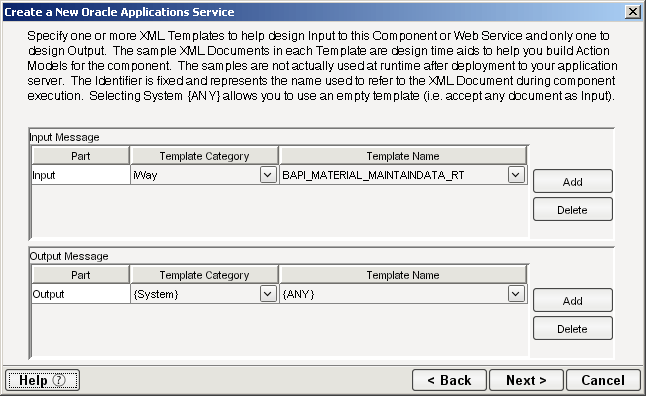646x396 pixels.
Task: Click Template Category header in Output Message
Action: (x=204, y=275)
